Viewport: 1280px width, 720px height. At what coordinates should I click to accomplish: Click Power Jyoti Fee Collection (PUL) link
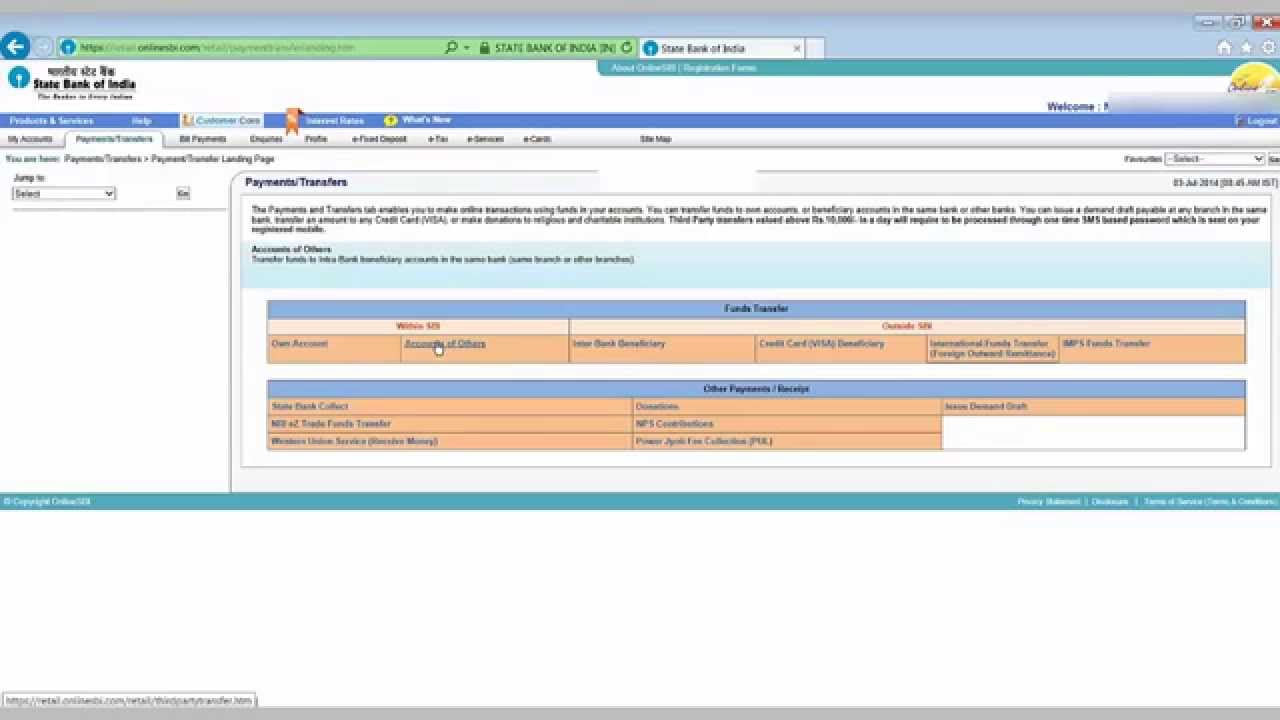point(704,441)
